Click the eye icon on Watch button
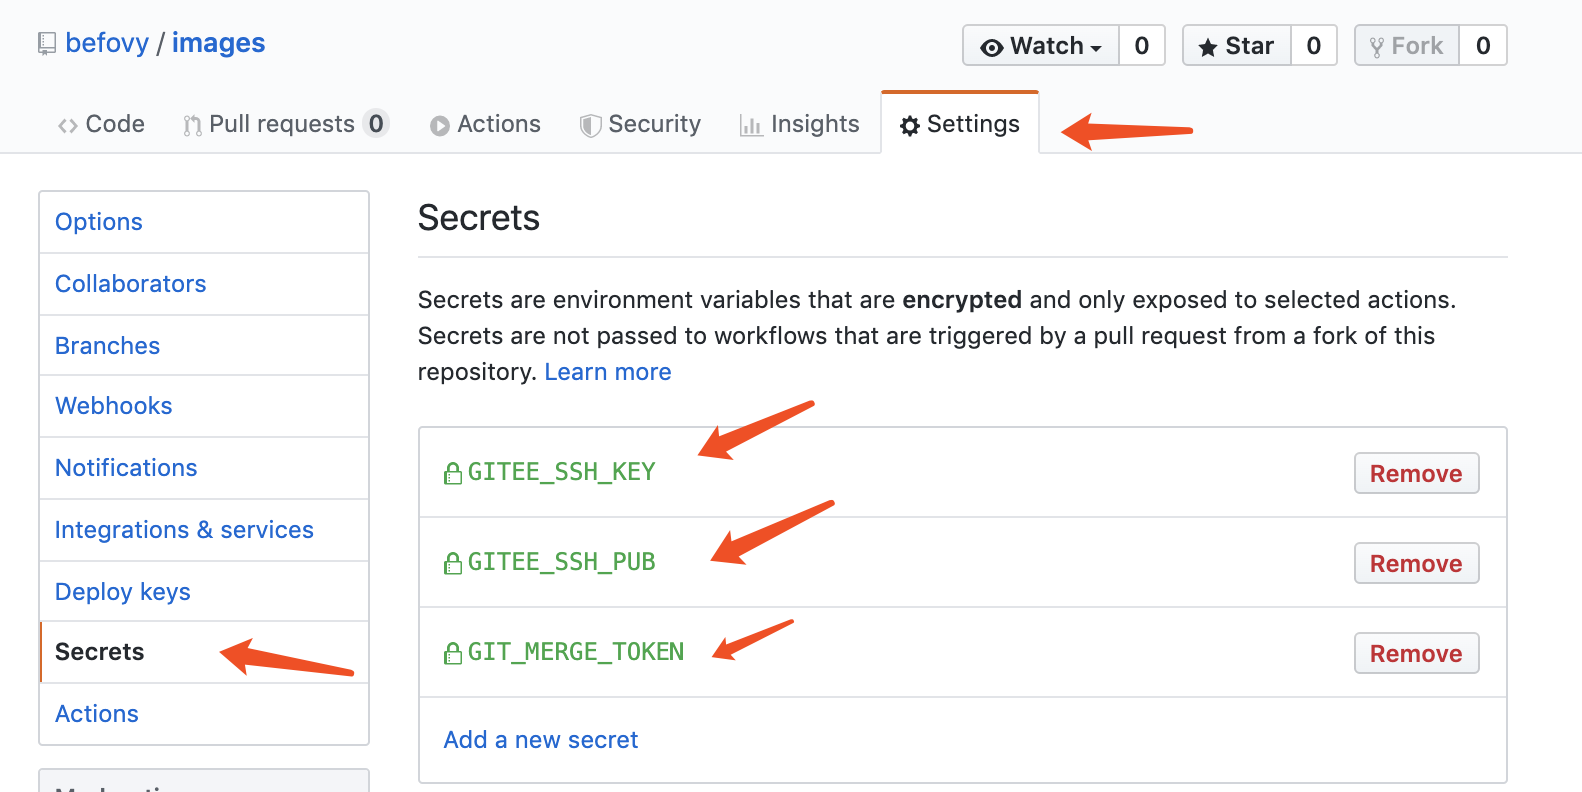 [991, 47]
